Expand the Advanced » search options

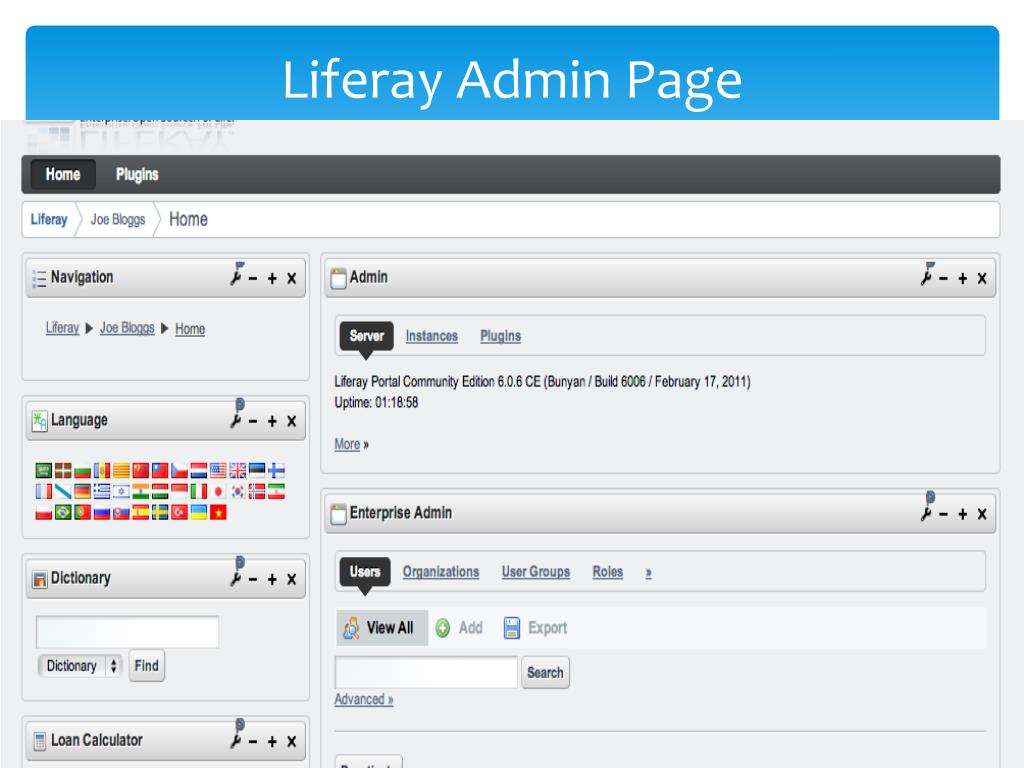tap(364, 699)
